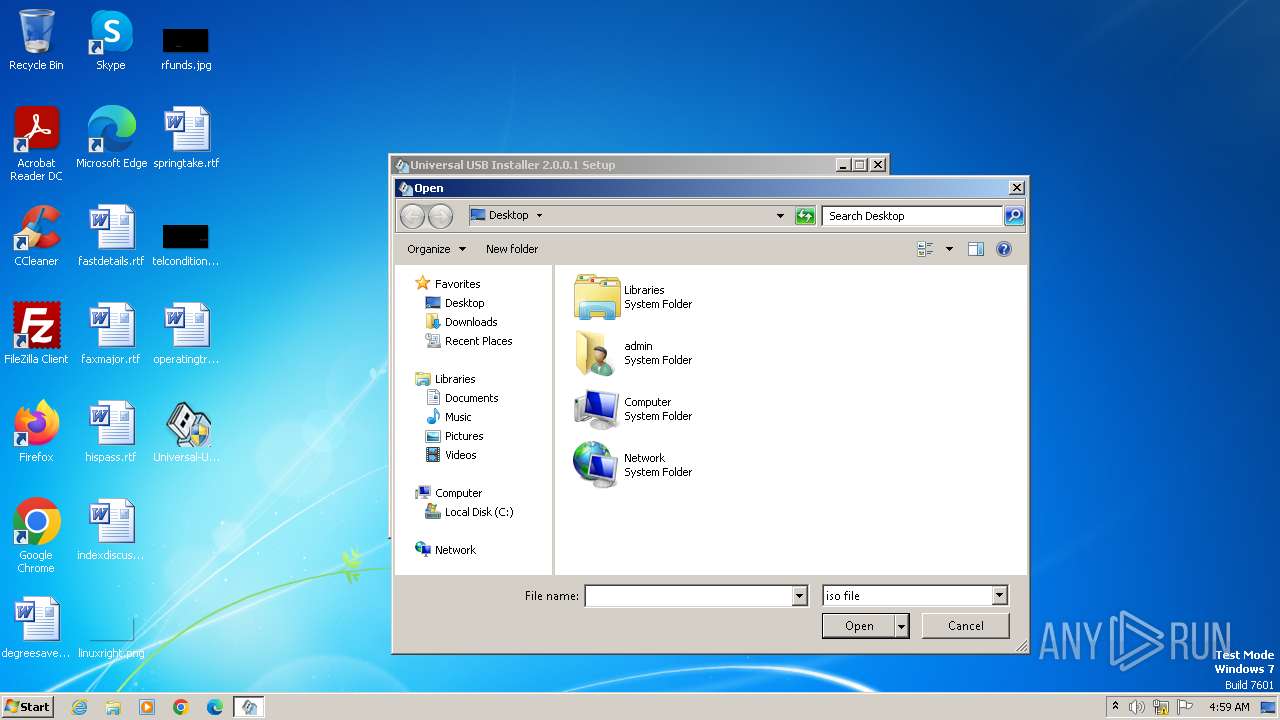The height and width of the screenshot is (720, 1280).
Task: Open Google Chrome desktop shortcut
Action: pyautogui.click(x=36, y=536)
